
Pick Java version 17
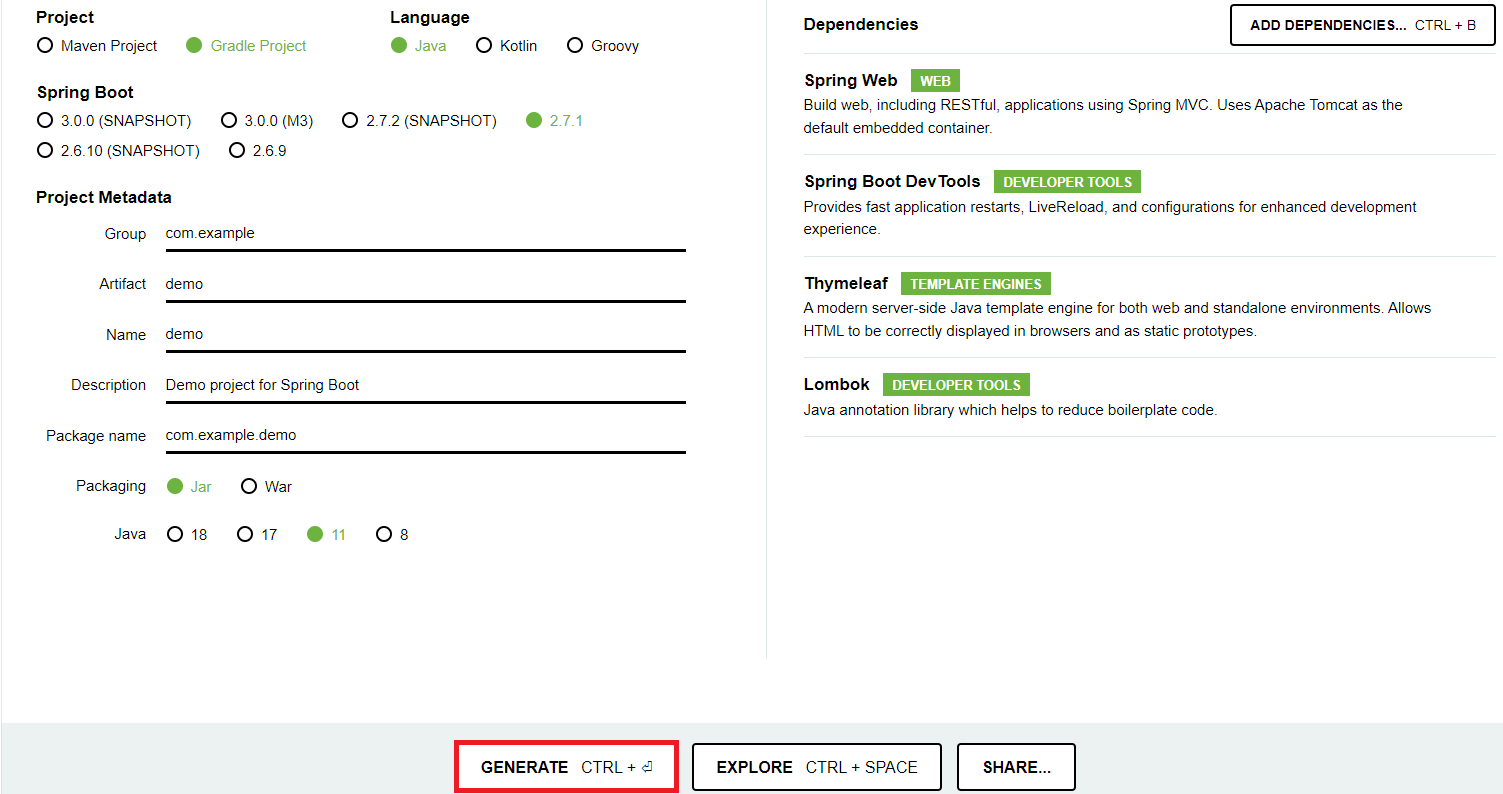click(x=245, y=535)
